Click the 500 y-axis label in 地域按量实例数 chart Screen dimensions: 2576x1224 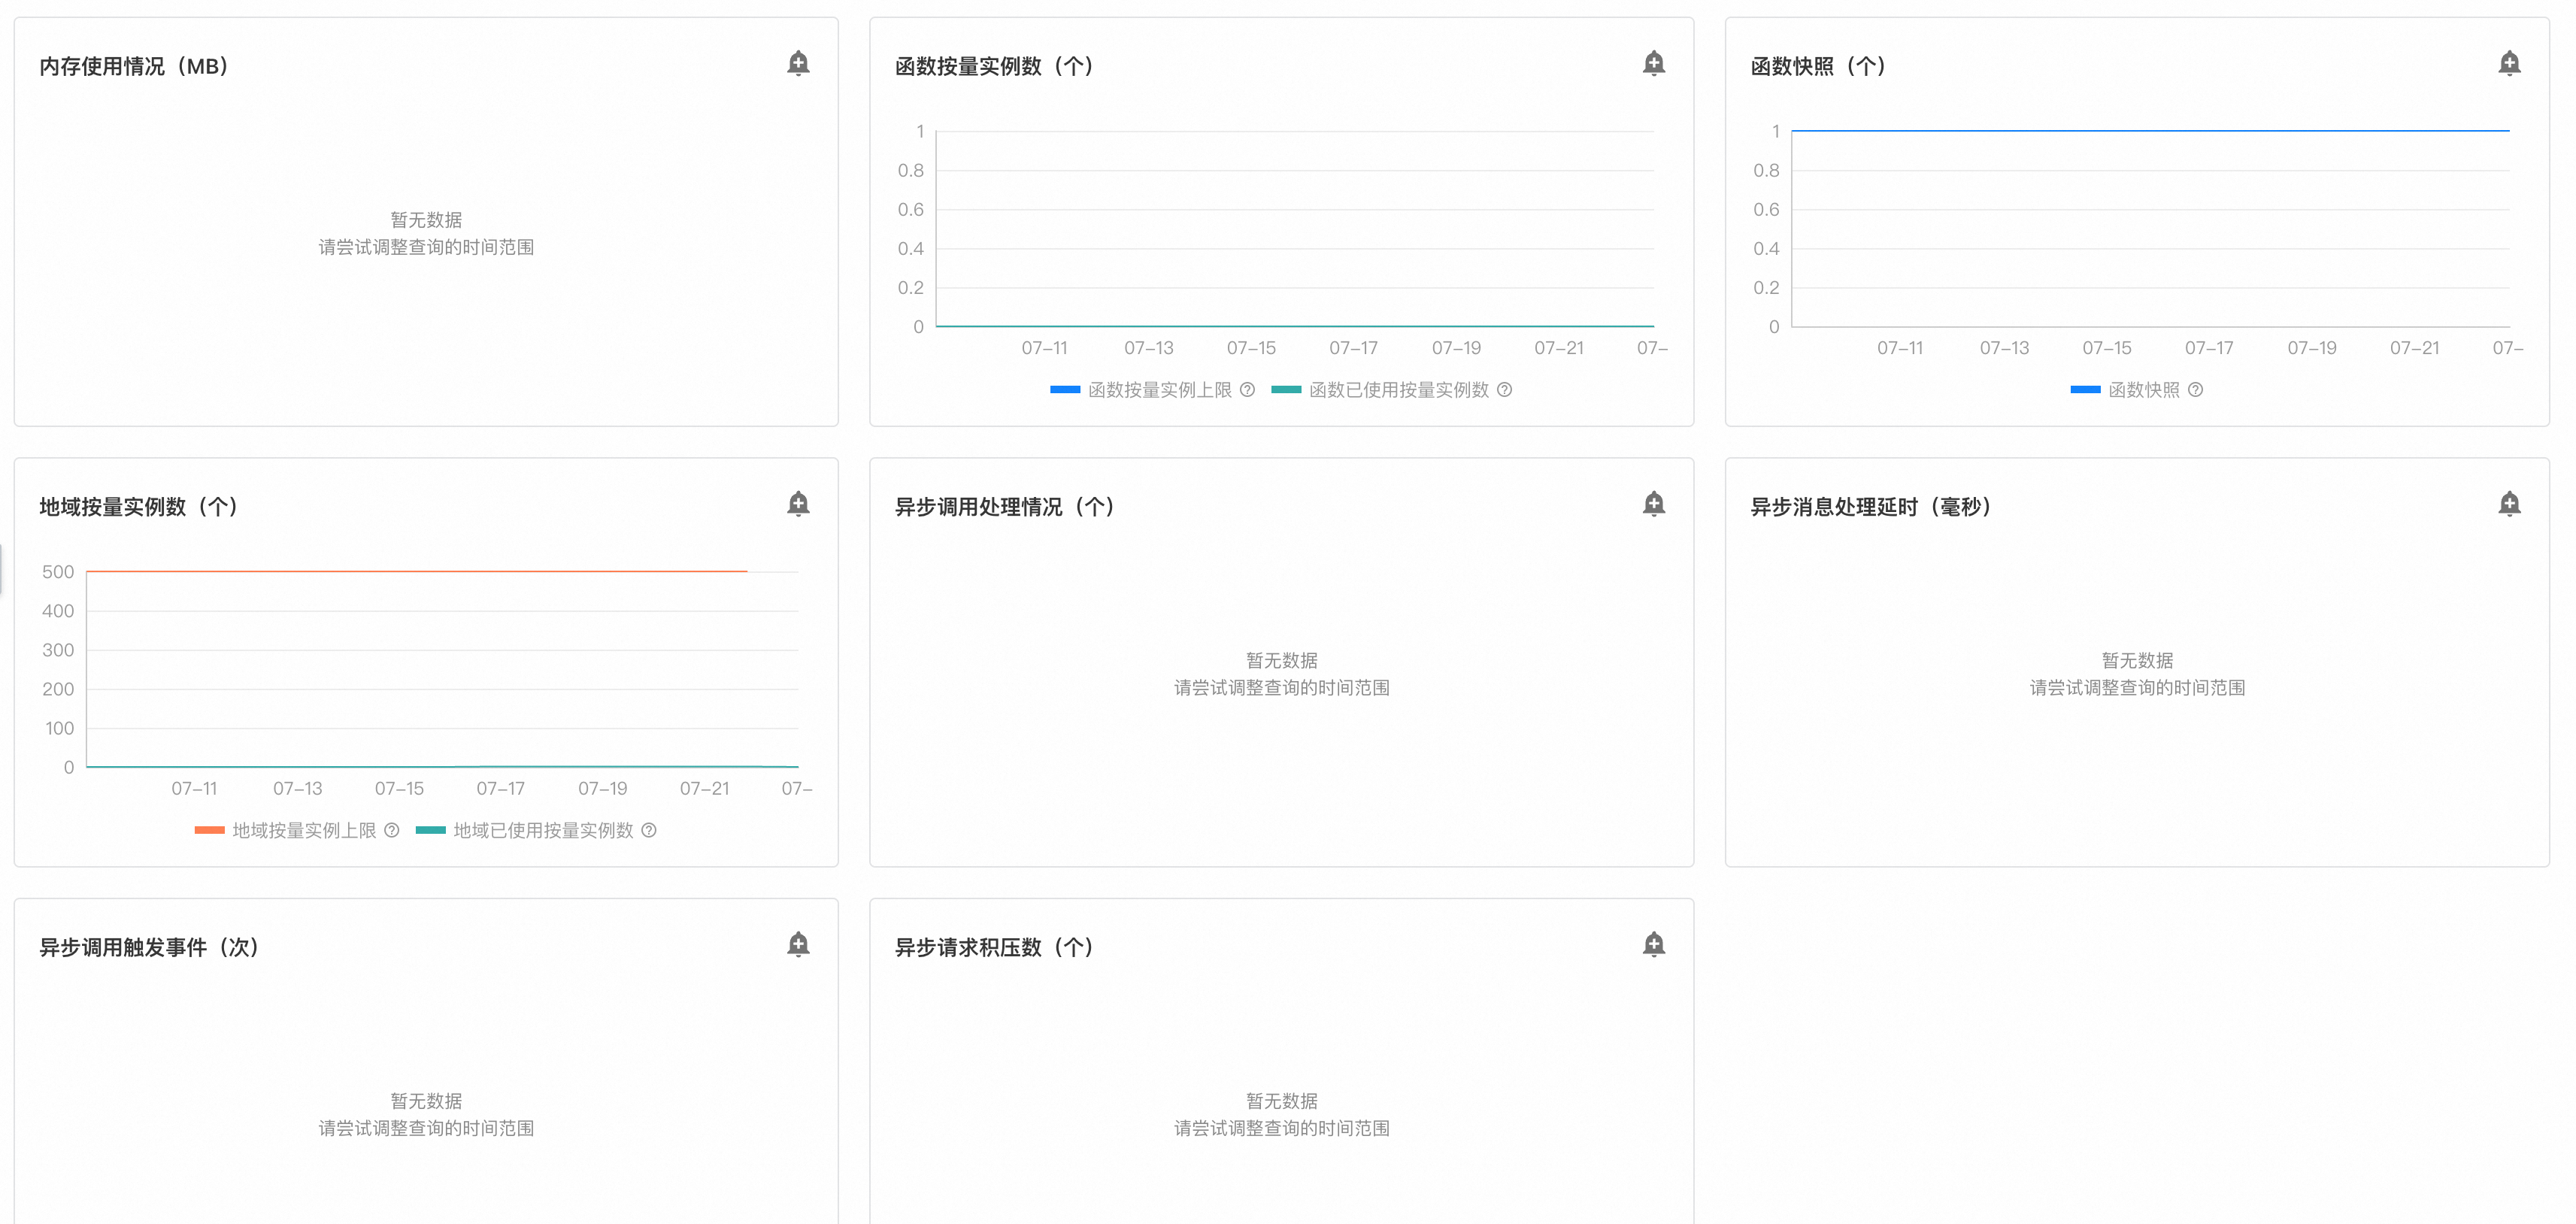coord(58,572)
